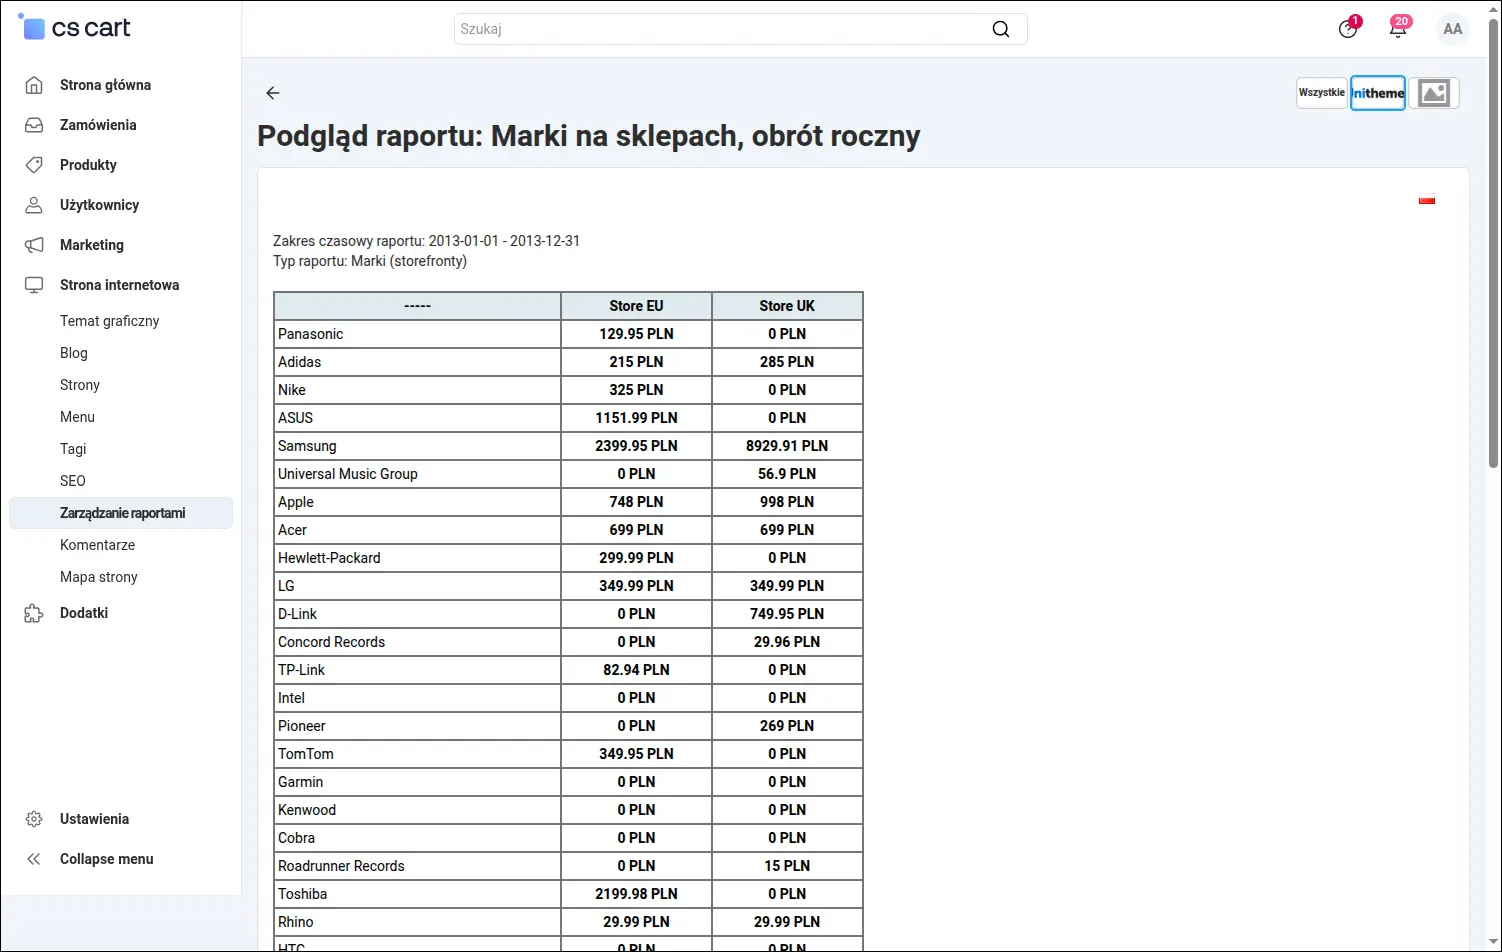Click the Typ raportu: Marki (storefronty) line
Image resolution: width=1502 pixels, height=952 pixels.
click(x=370, y=261)
